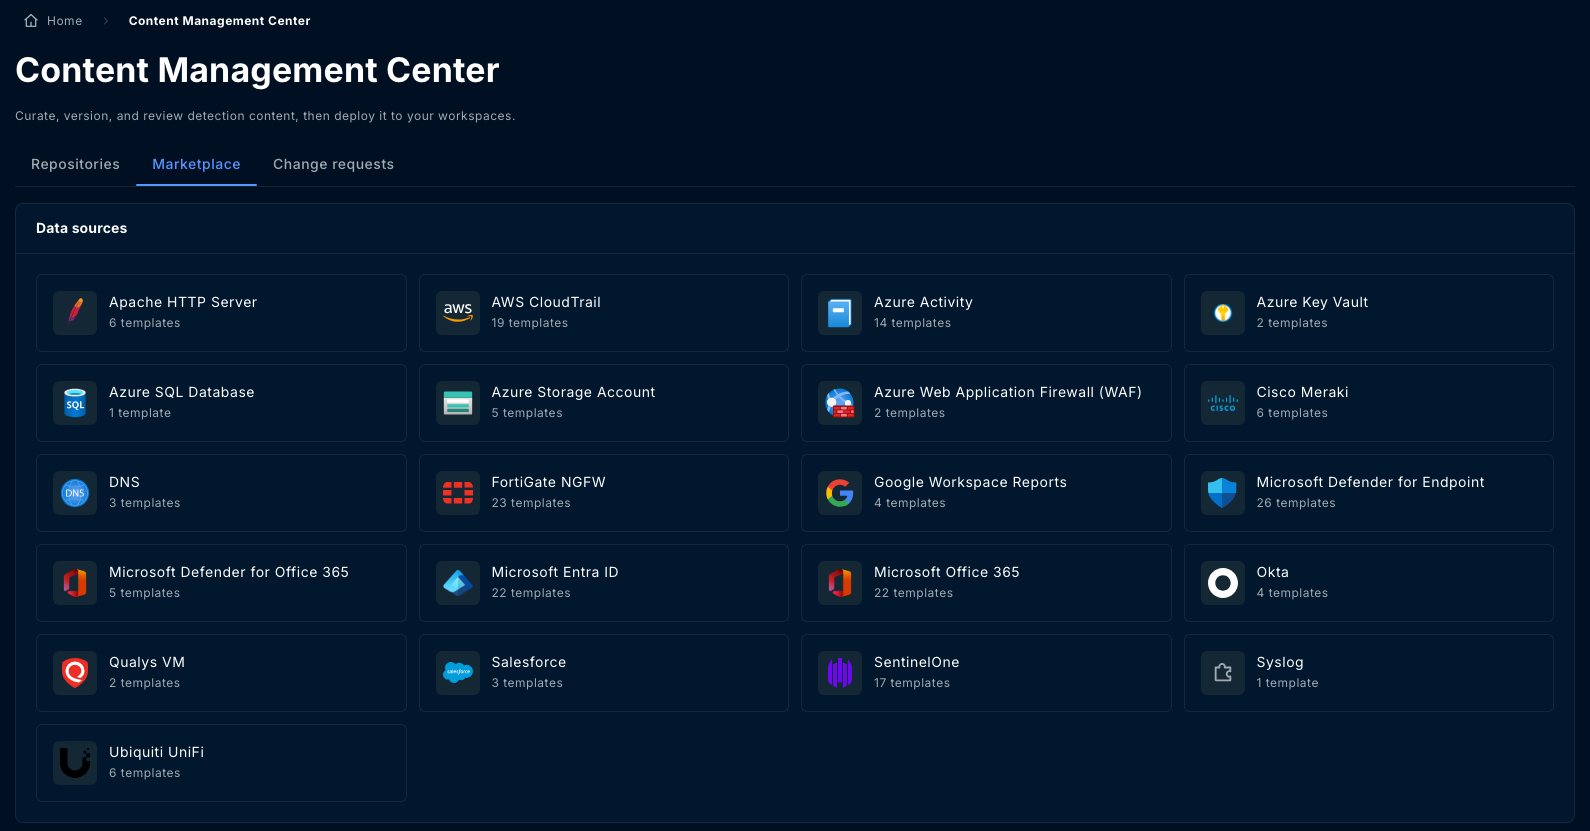Click the Salesforce title text
This screenshot has height=831, width=1590.
point(529,662)
